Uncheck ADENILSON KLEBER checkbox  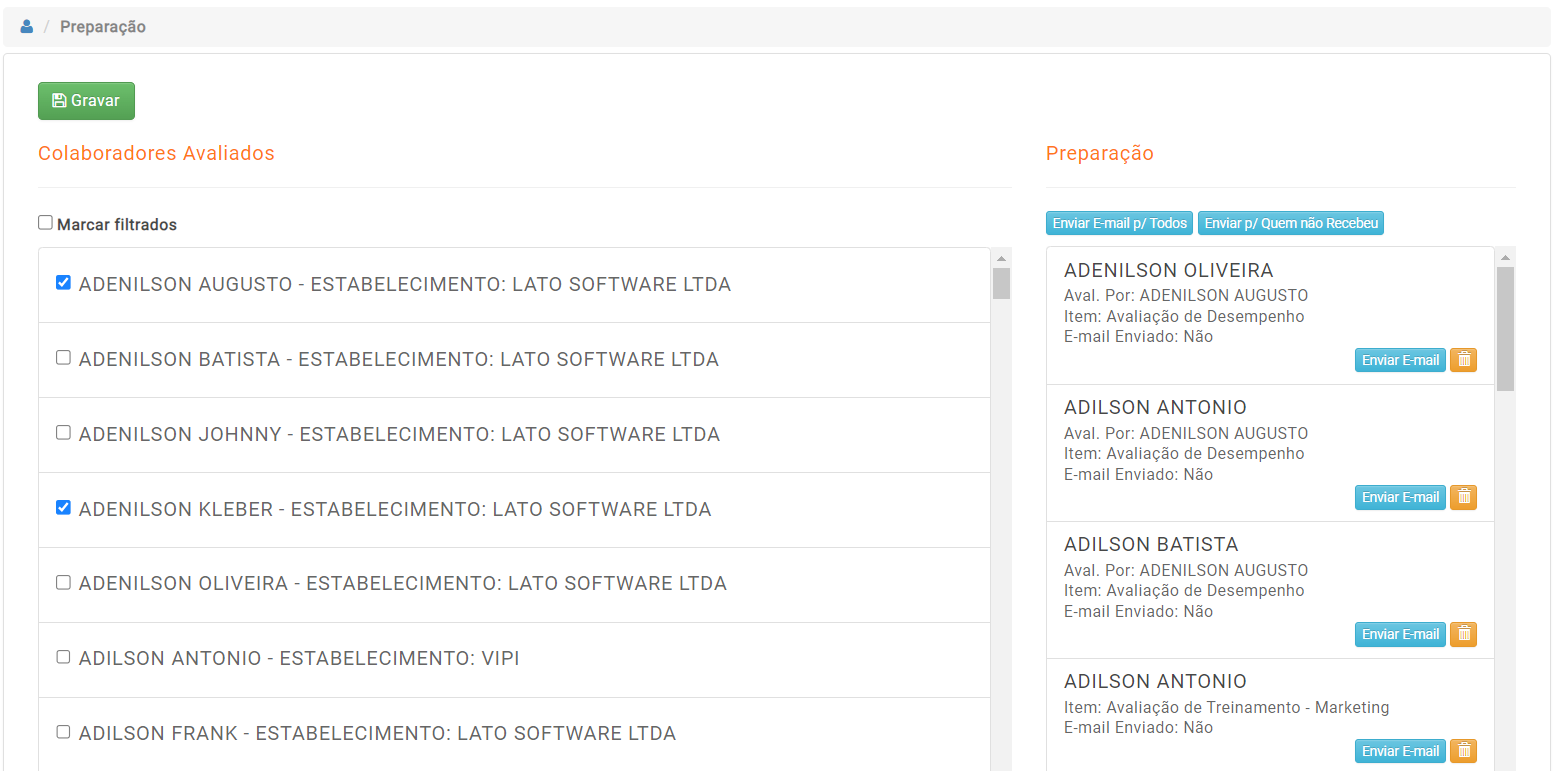[x=63, y=507]
